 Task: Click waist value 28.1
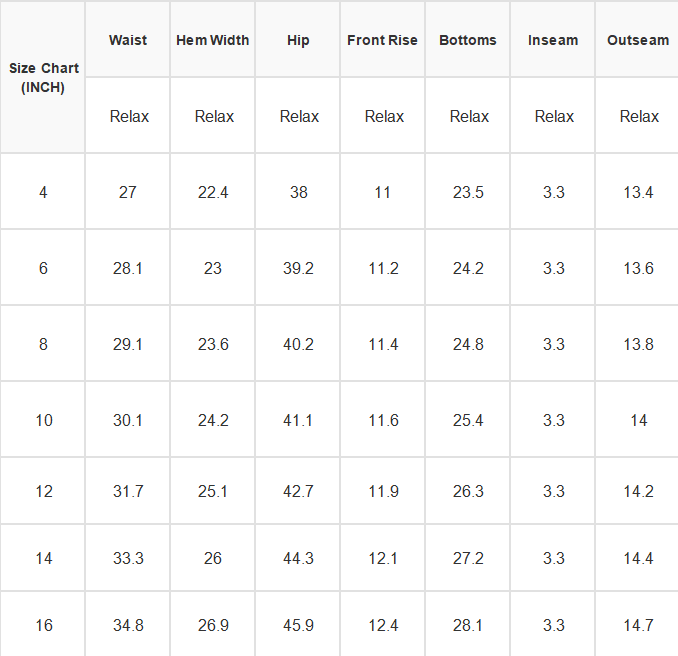pos(128,268)
